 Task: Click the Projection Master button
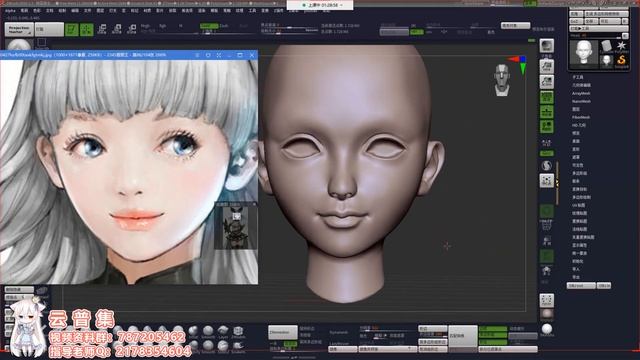pos(19,29)
